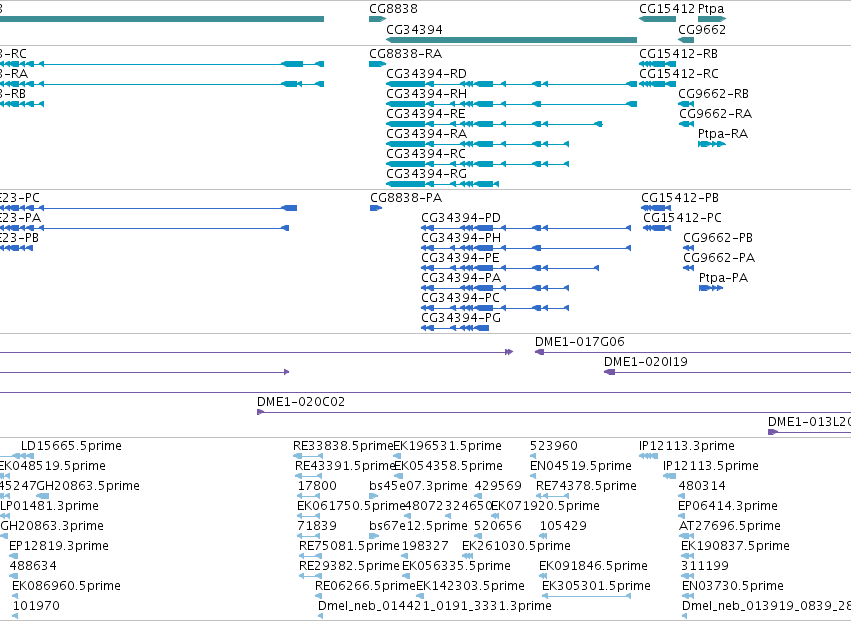This screenshot has width=851, height=621.
Task: Select protein CG34394-PH
Action: 461,238
